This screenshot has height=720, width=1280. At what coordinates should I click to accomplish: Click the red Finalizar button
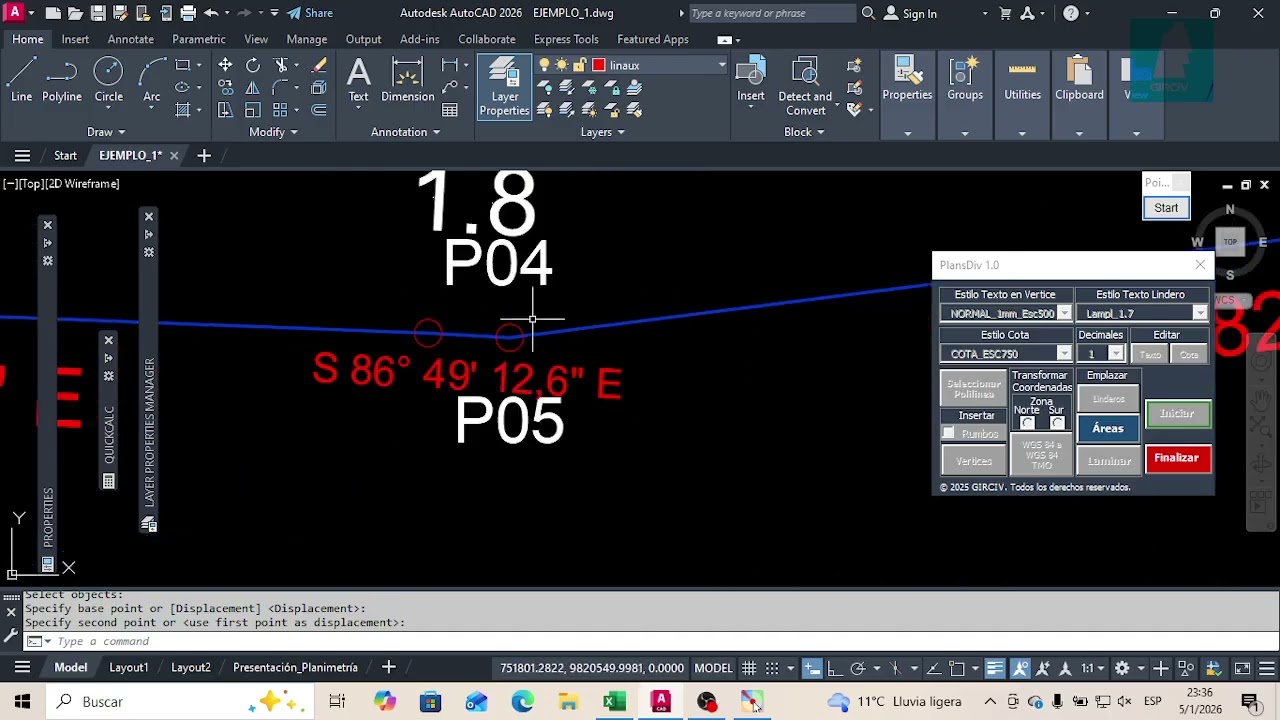[x=1177, y=458]
